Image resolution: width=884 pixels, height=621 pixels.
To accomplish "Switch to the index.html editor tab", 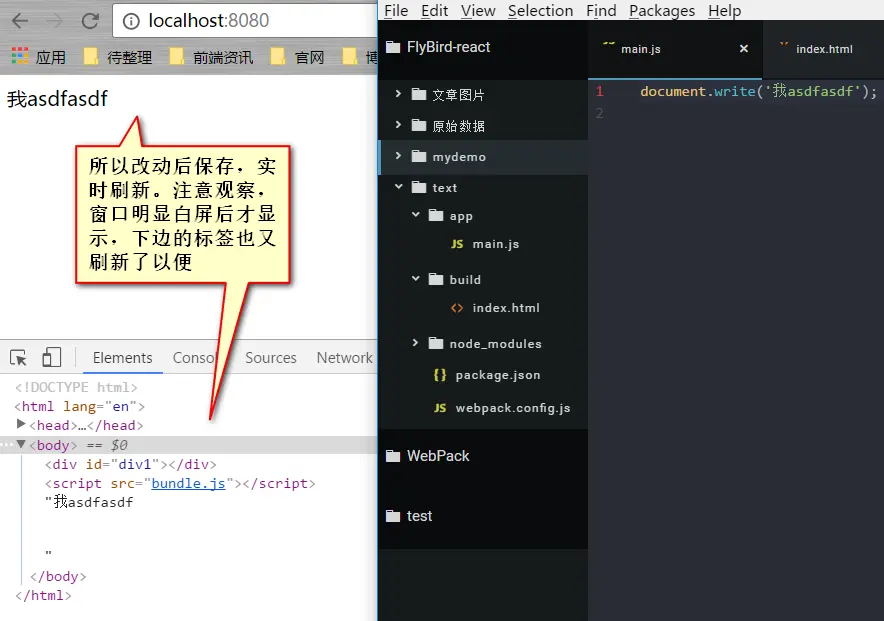I will (824, 50).
